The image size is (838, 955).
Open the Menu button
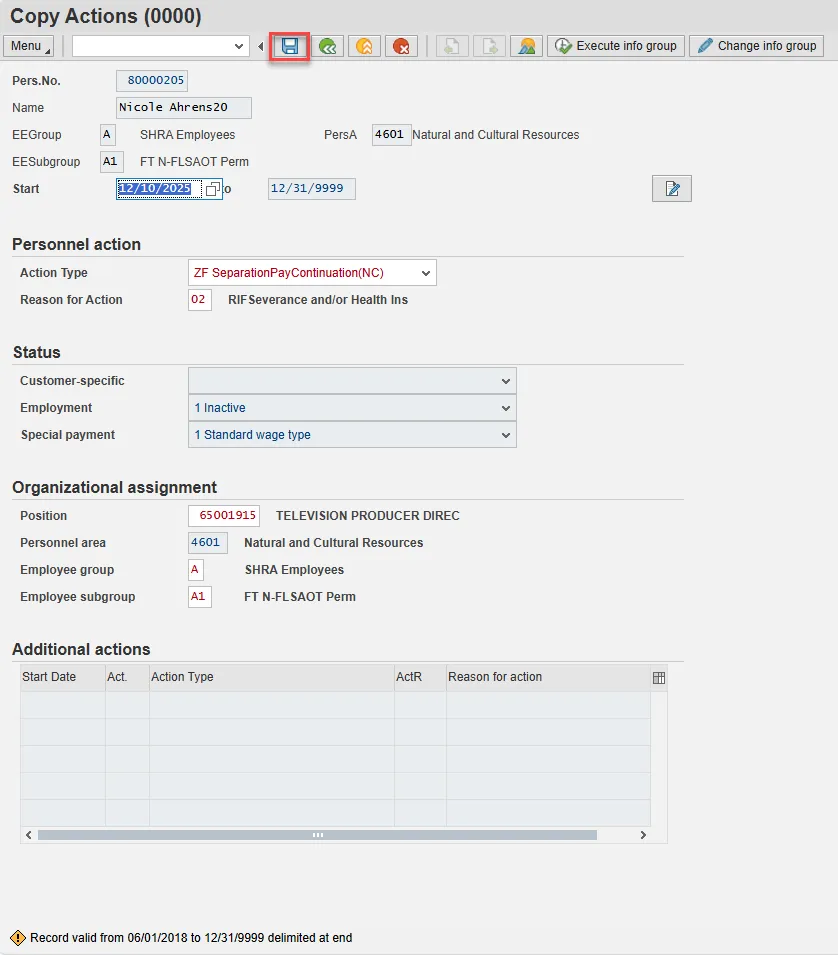[28, 46]
